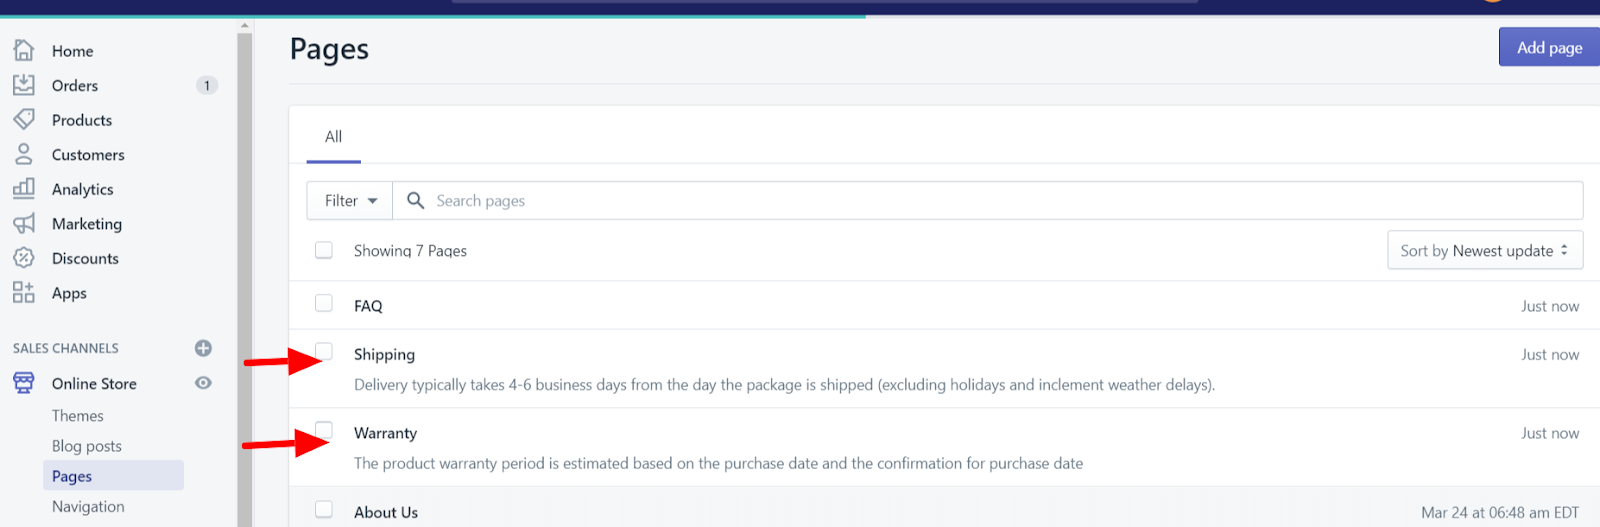
Task: Open the Filter dropdown
Action: pos(350,201)
